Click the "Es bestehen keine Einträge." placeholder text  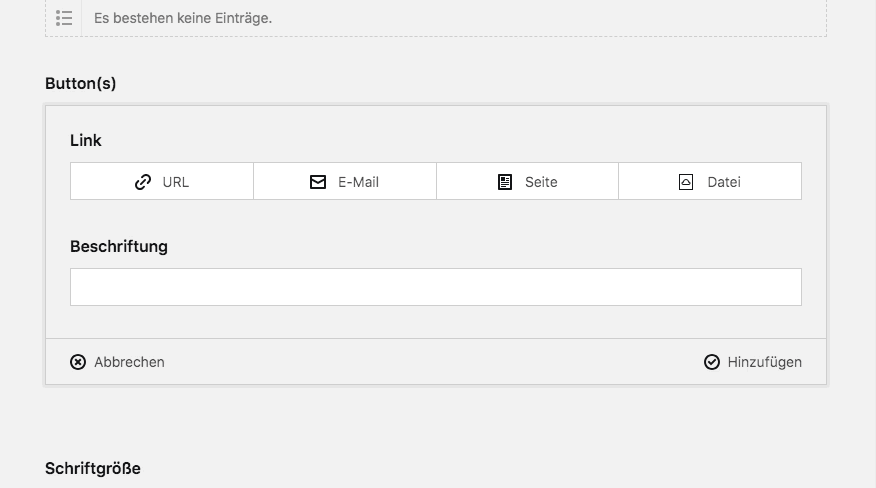(x=183, y=18)
